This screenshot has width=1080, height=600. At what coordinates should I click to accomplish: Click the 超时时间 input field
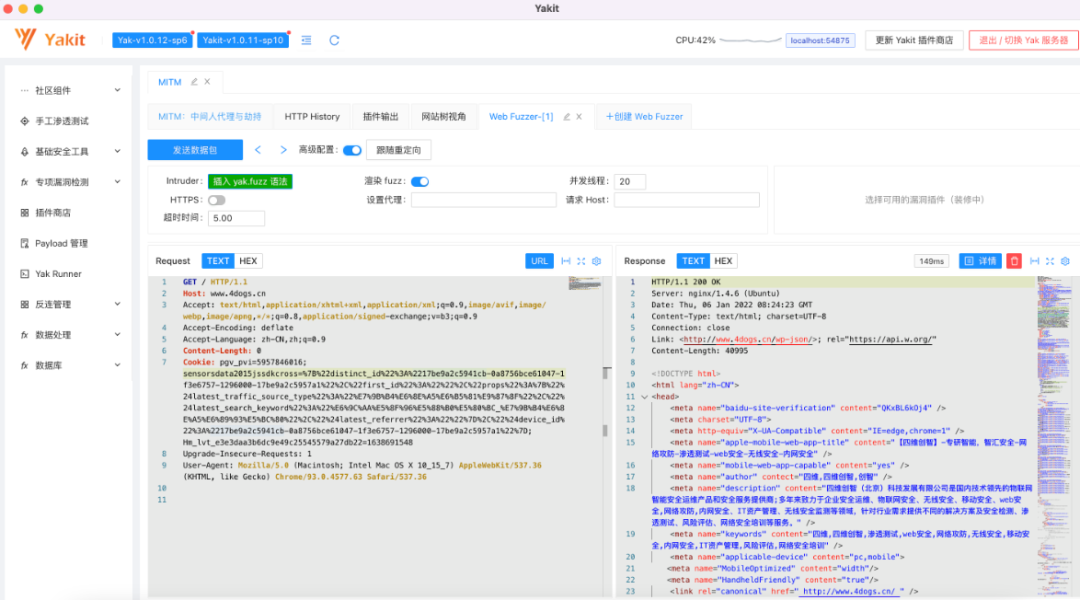(x=236, y=218)
